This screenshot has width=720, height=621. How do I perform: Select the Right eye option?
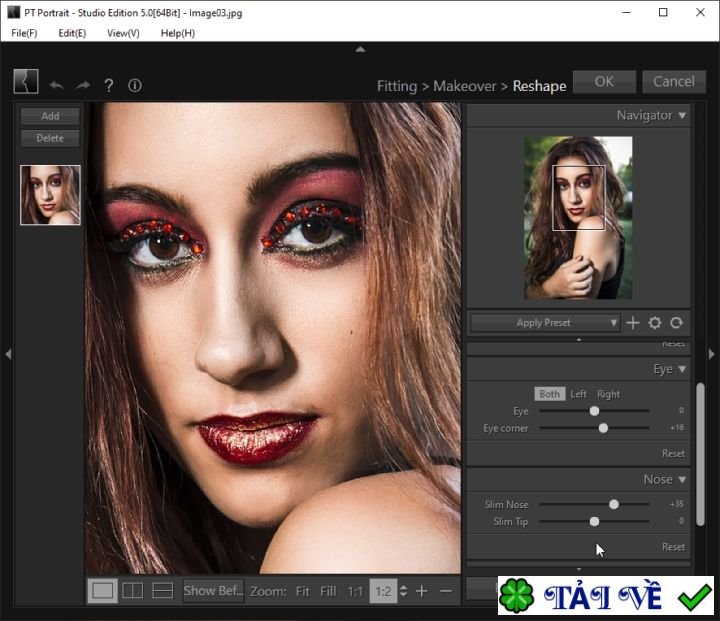point(608,394)
